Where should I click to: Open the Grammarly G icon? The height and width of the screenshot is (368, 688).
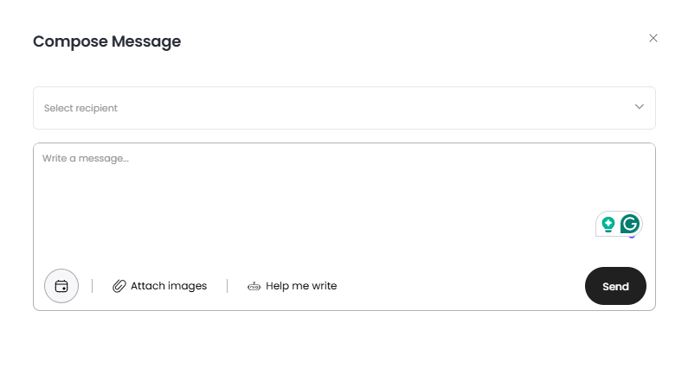coord(630,224)
